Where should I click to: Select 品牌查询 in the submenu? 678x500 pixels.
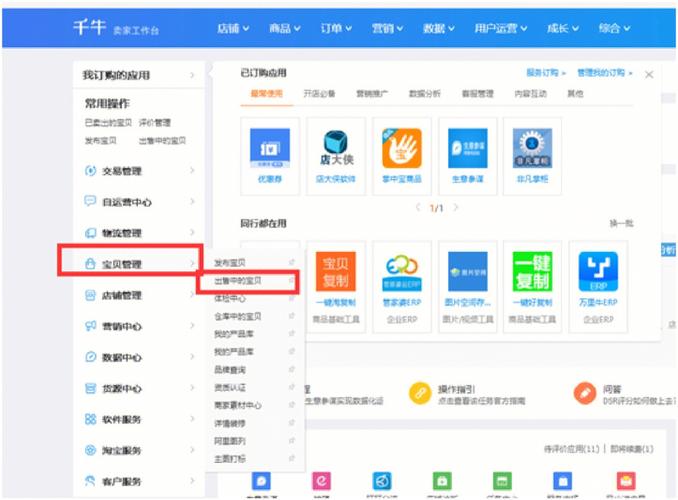(230, 369)
